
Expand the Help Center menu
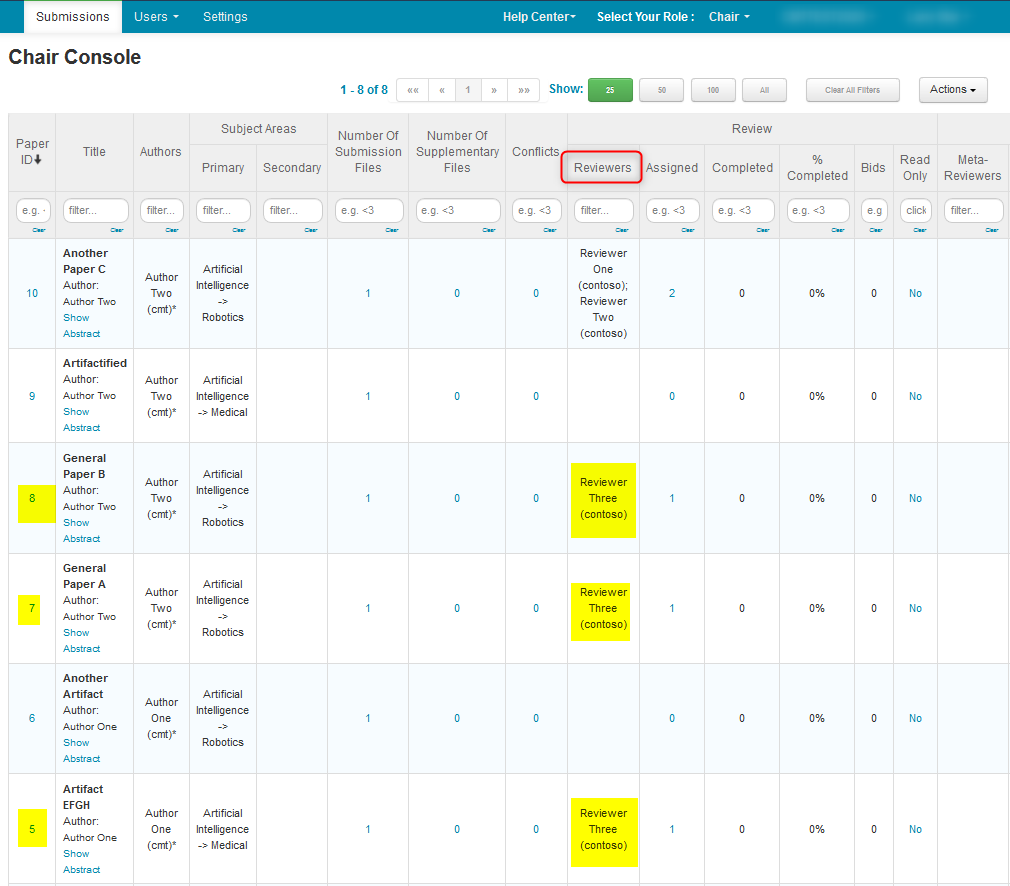point(539,17)
